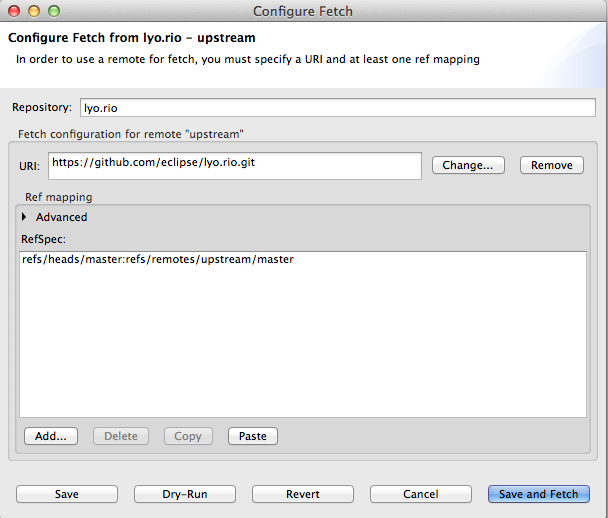Viewport: 608px width, 518px height.
Task: Cancel the Configure Fetch dialog
Action: (421, 494)
